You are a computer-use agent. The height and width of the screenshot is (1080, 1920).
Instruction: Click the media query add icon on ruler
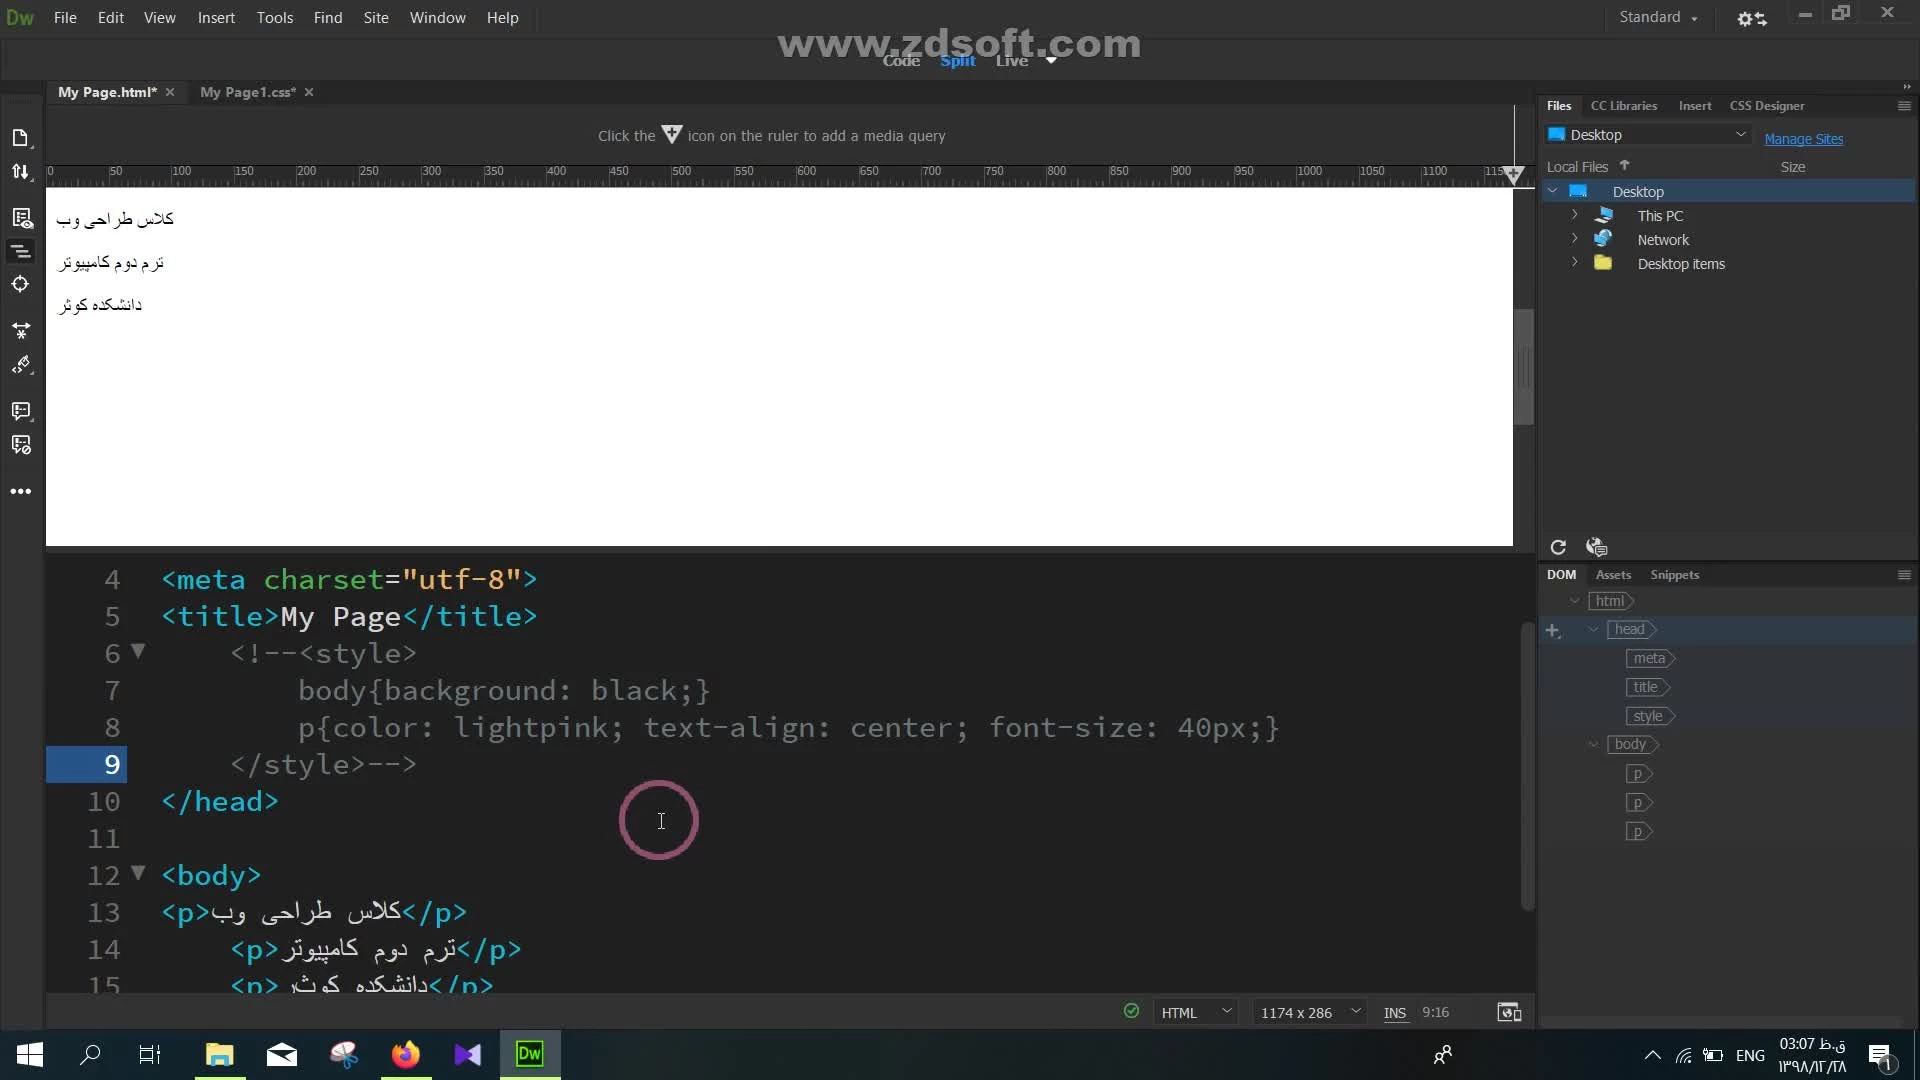coord(1513,175)
